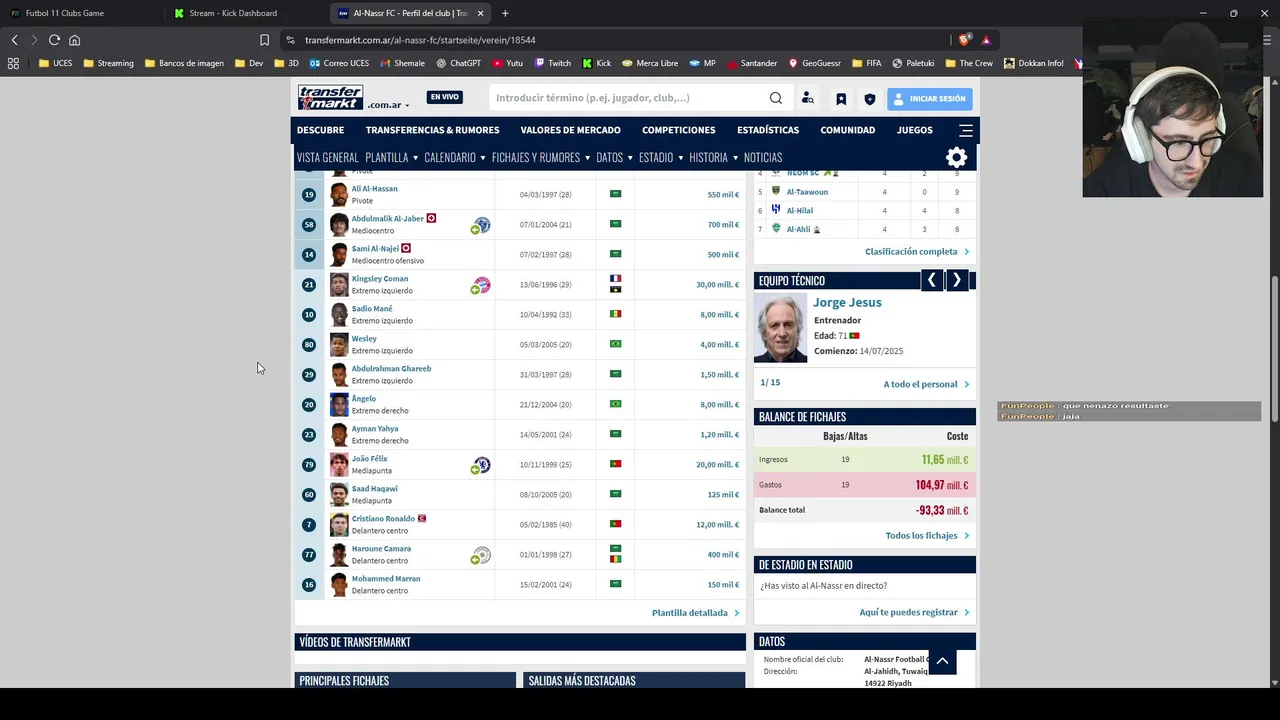The width and height of the screenshot is (1280, 720).
Task: Open the hamburger menu in main navigation
Action: pyautogui.click(x=965, y=130)
